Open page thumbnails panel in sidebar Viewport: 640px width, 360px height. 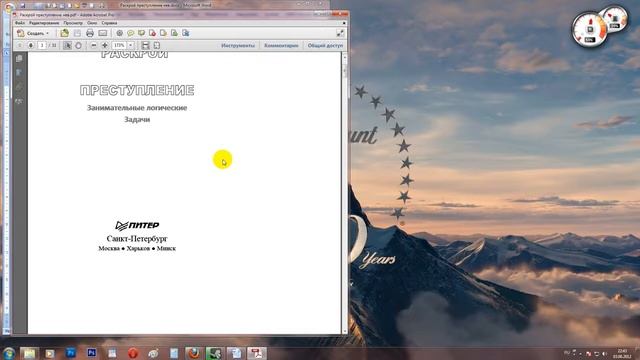tap(19, 59)
